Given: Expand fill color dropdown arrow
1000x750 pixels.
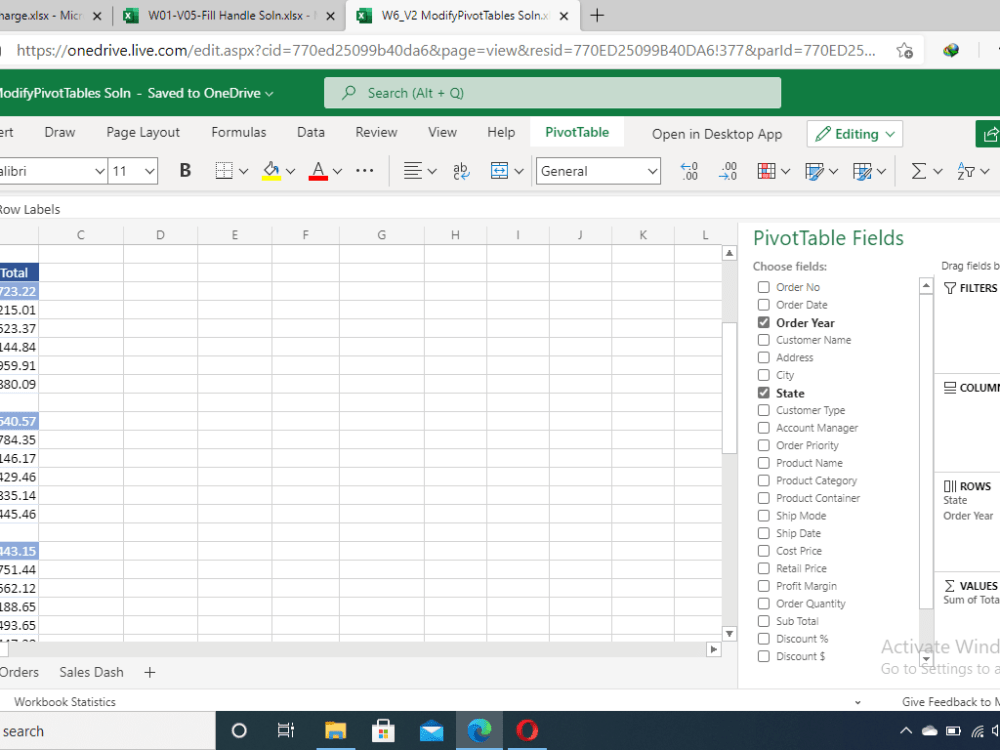Looking at the screenshot, I should (291, 171).
